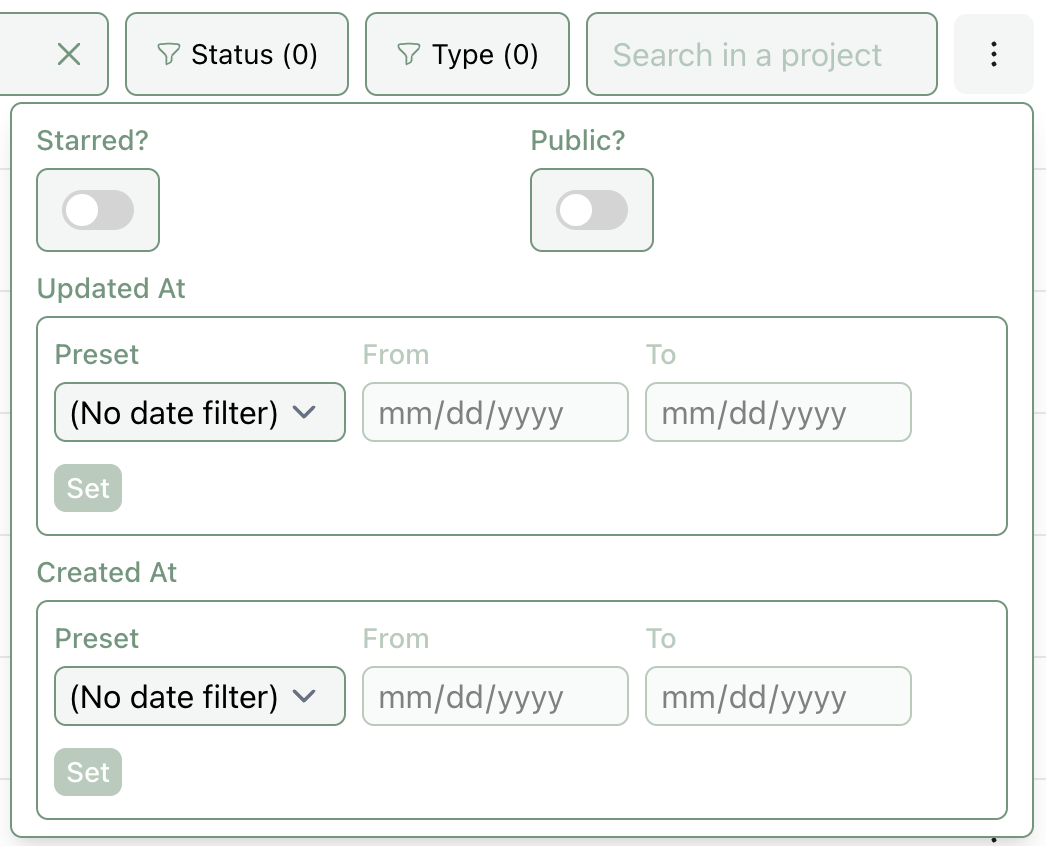1046x846 pixels.
Task: Click Created At To date field
Action: pos(778,696)
